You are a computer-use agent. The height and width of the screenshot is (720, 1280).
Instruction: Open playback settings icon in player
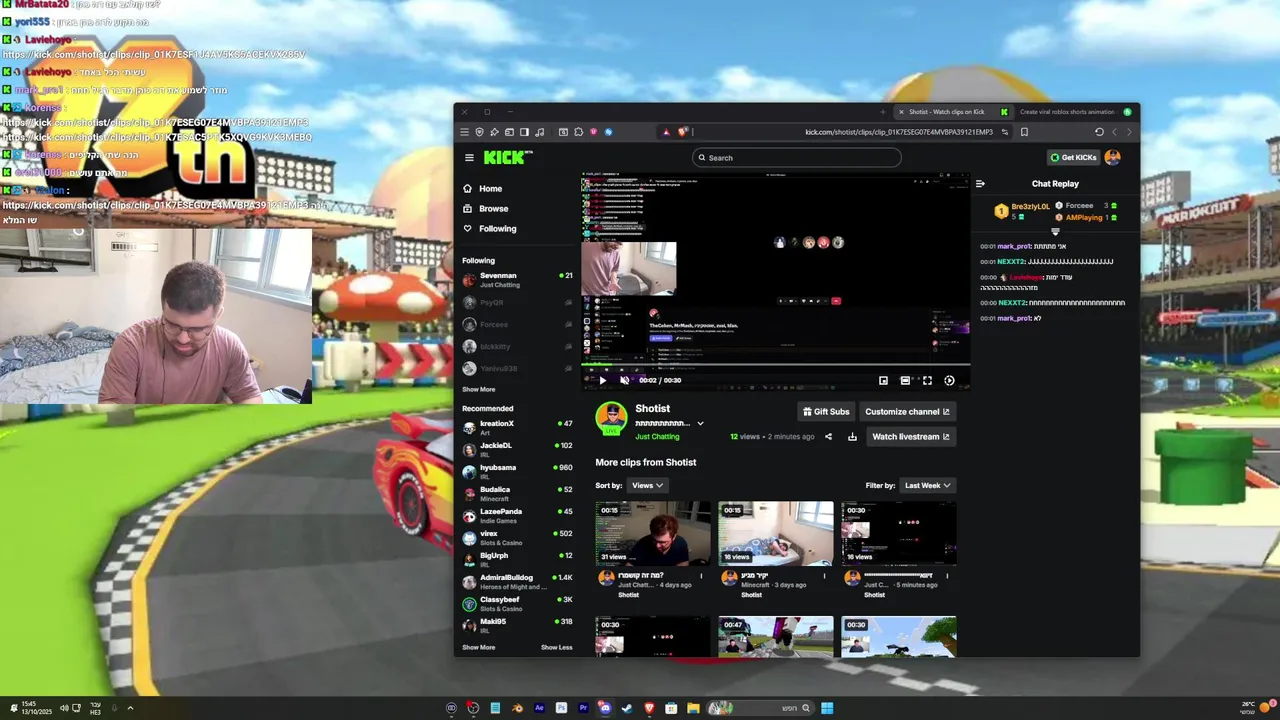[x=949, y=380]
